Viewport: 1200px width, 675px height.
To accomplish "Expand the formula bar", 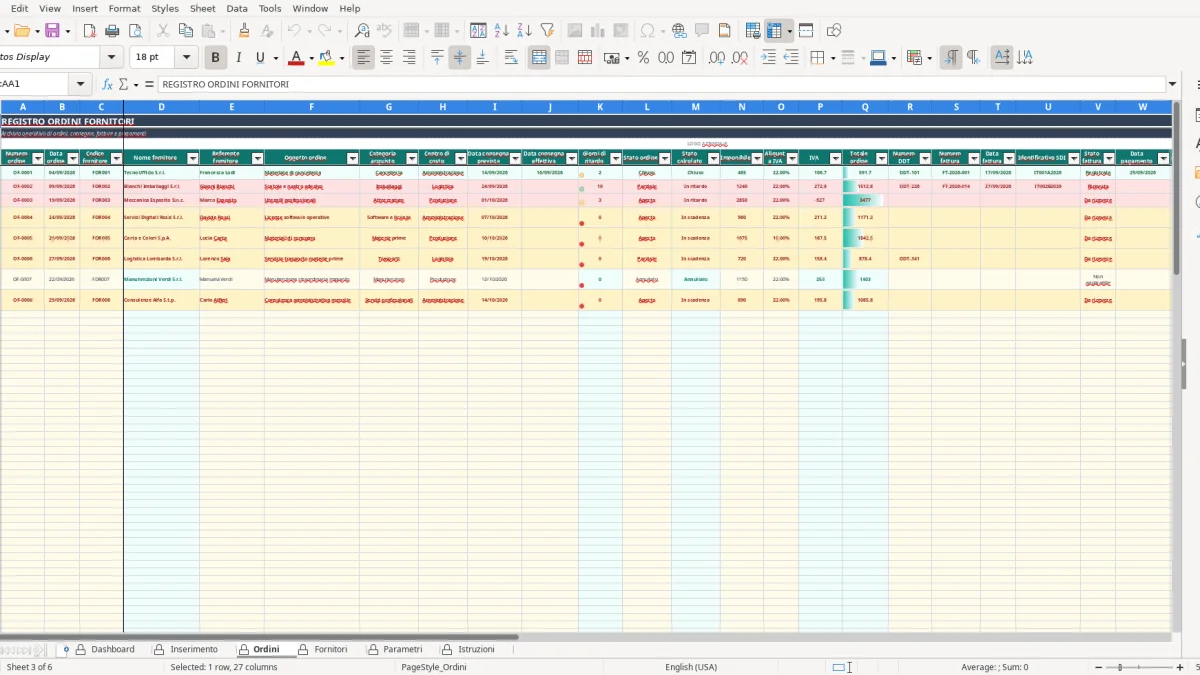I will point(1172,85).
